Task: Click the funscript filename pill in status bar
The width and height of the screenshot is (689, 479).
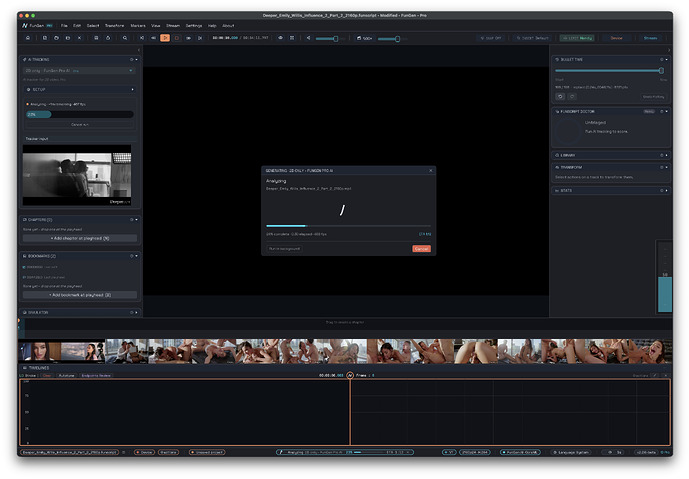Action: point(69,452)
